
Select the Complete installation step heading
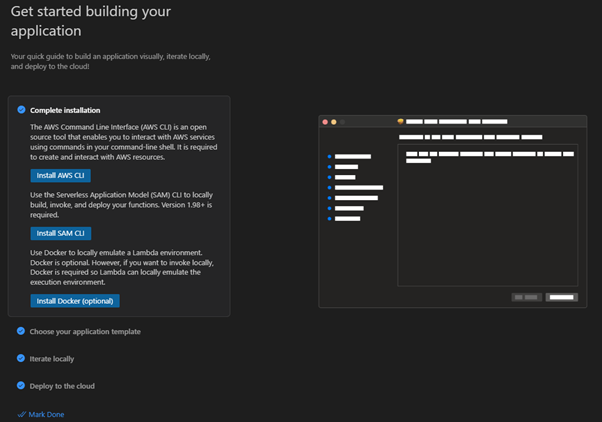click(x=65, y=110)
